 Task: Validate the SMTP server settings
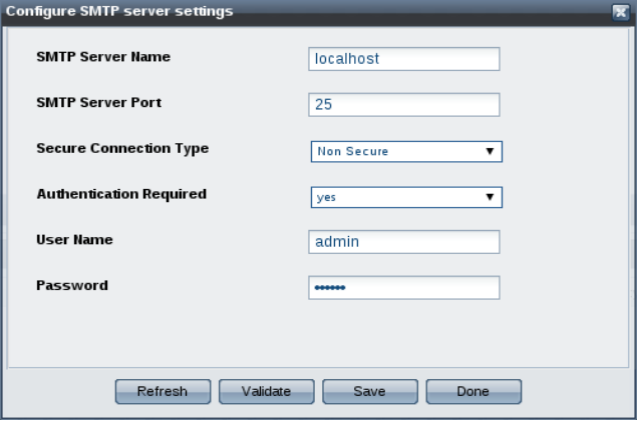[x=266, y=392]
